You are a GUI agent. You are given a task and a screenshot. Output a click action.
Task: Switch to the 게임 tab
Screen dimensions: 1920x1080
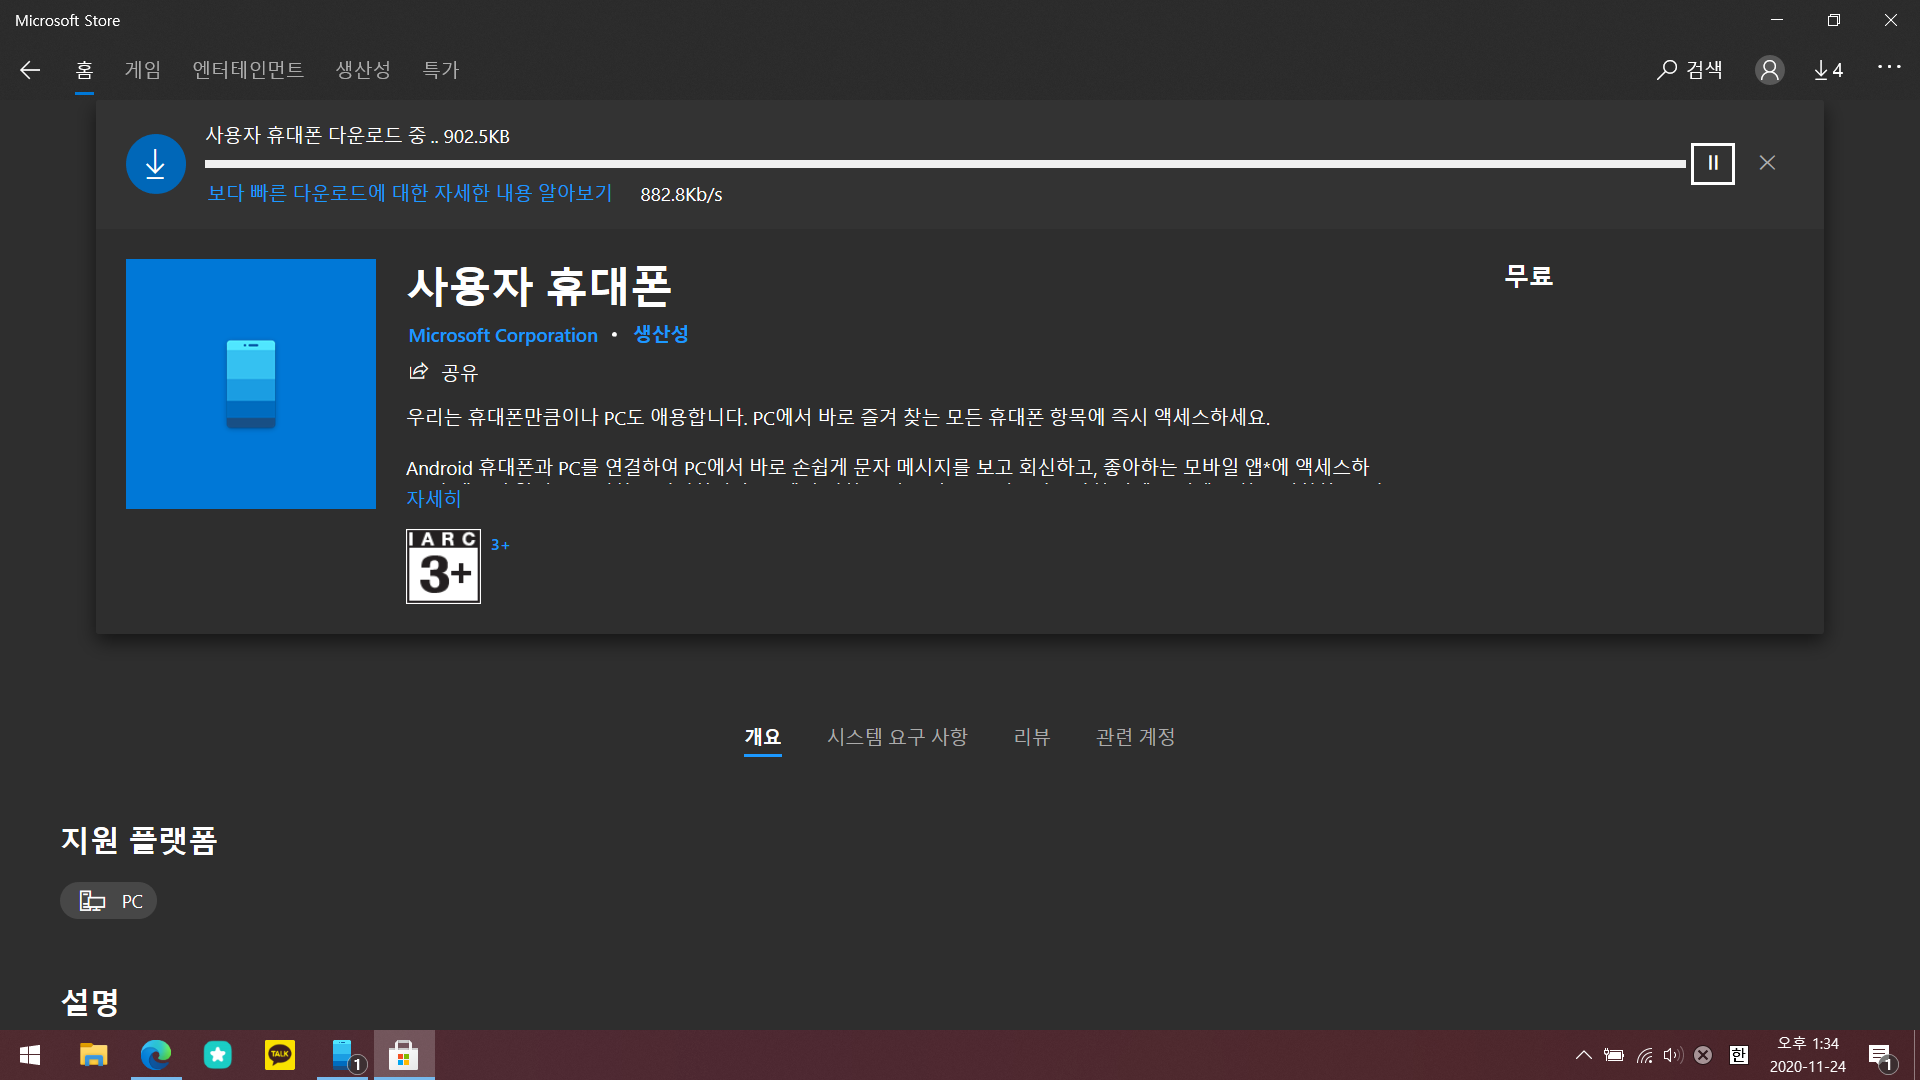click(x=142, y=70)
